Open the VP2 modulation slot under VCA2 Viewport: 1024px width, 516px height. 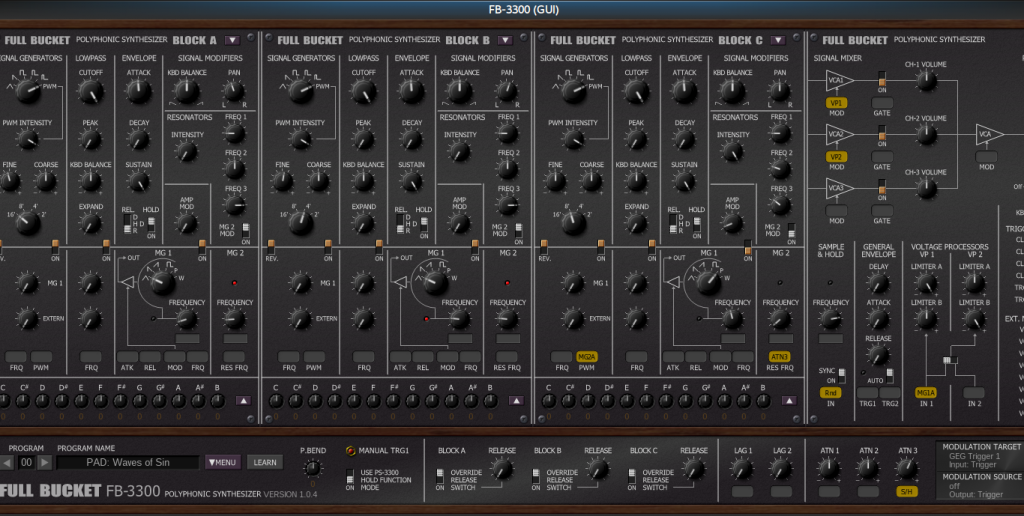click(837, 157)
